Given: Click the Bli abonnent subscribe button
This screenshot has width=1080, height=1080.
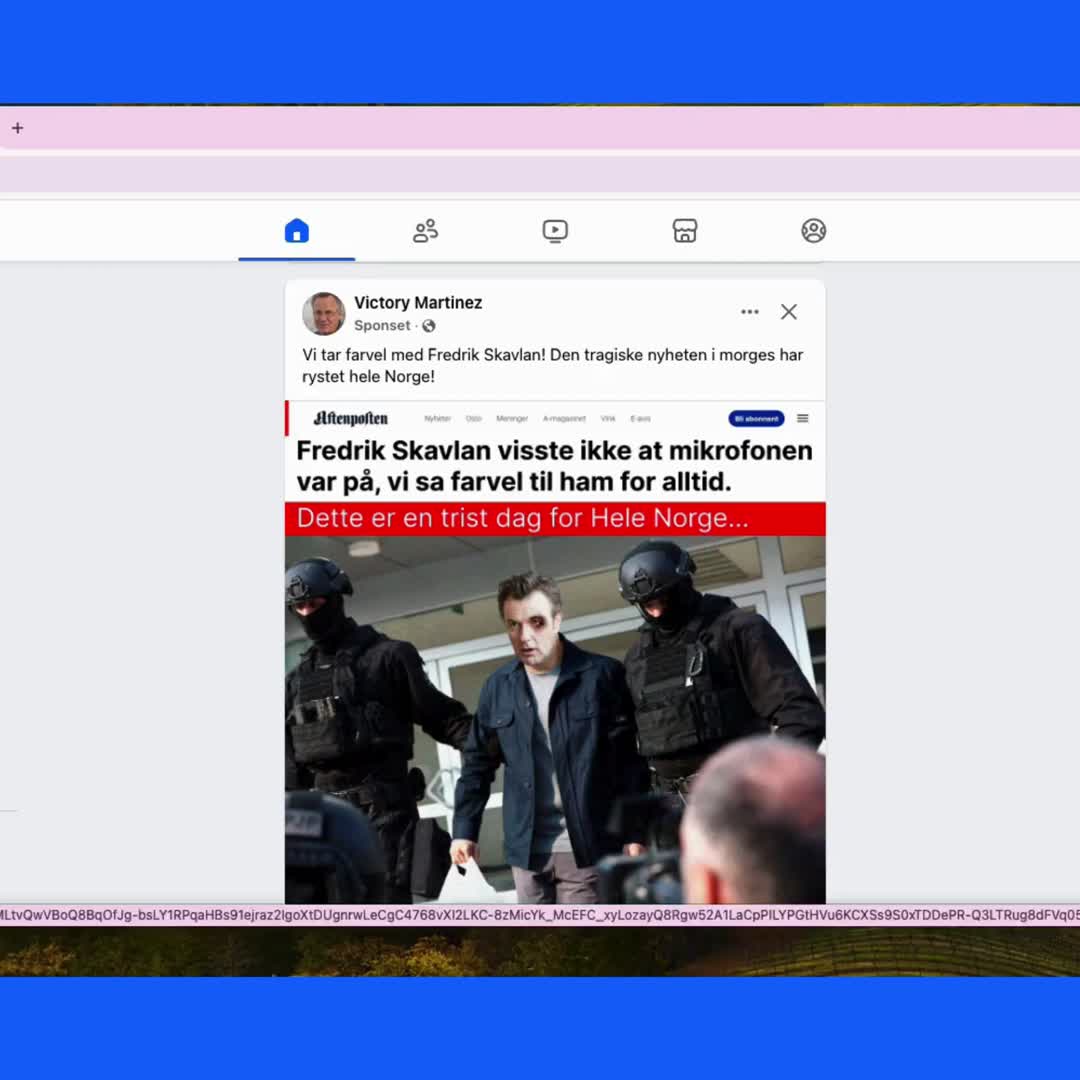Looking at the screenshot, I should 756,418.
